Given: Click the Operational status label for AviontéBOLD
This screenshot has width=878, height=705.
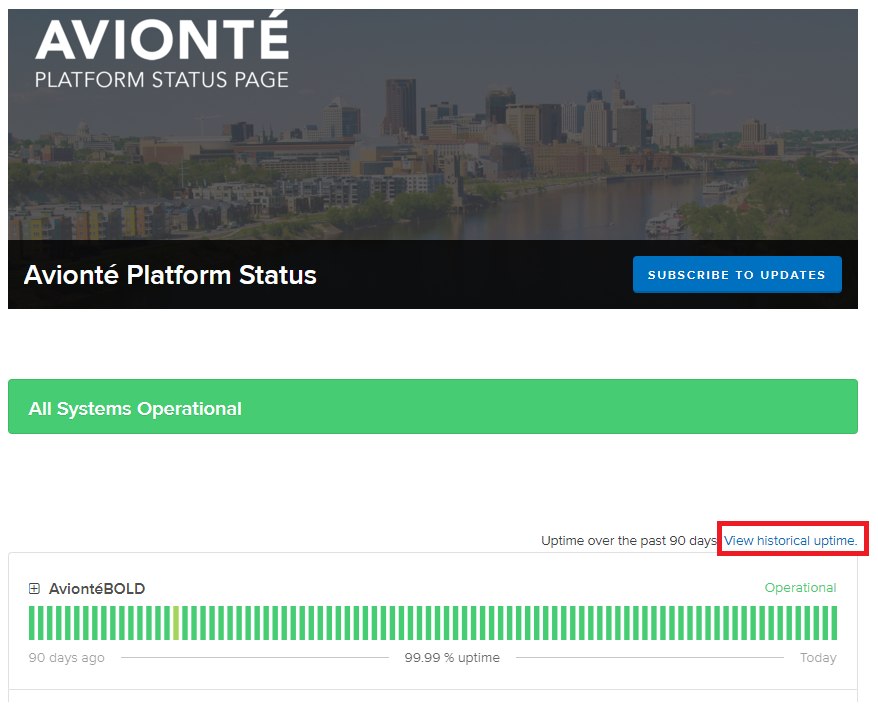Looking at the screenshot, I should [x=800, y=587].
